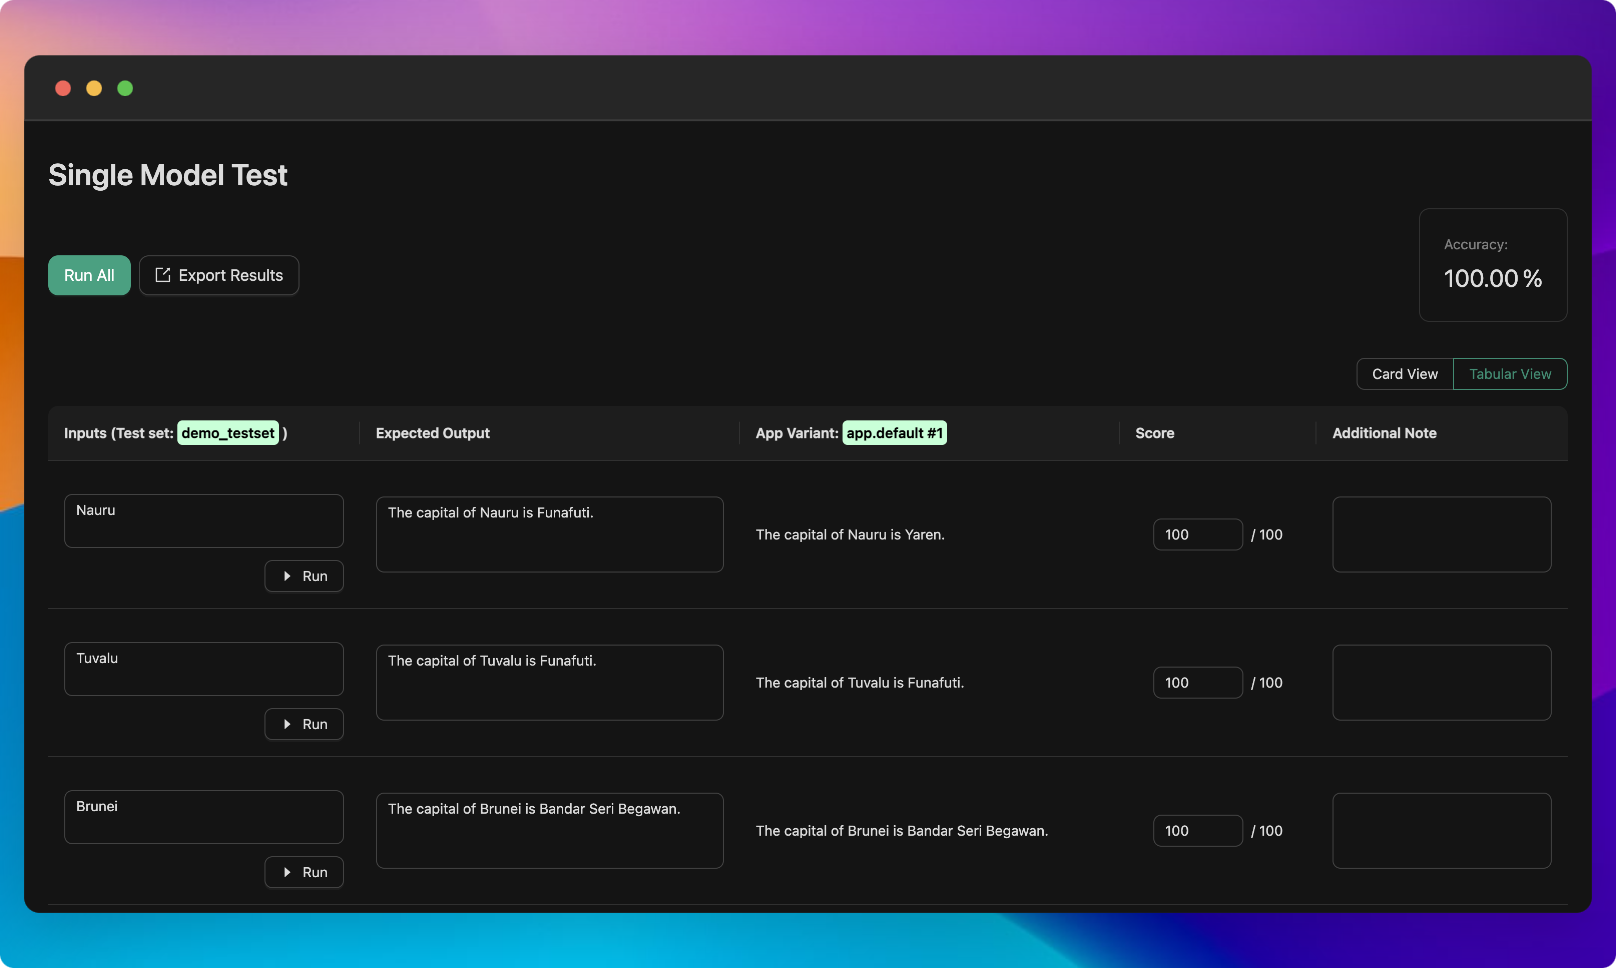Viewport: 1616px width, 968px height.
Task: Click the Additional Note column header
Action: (x=1384, y=433)
